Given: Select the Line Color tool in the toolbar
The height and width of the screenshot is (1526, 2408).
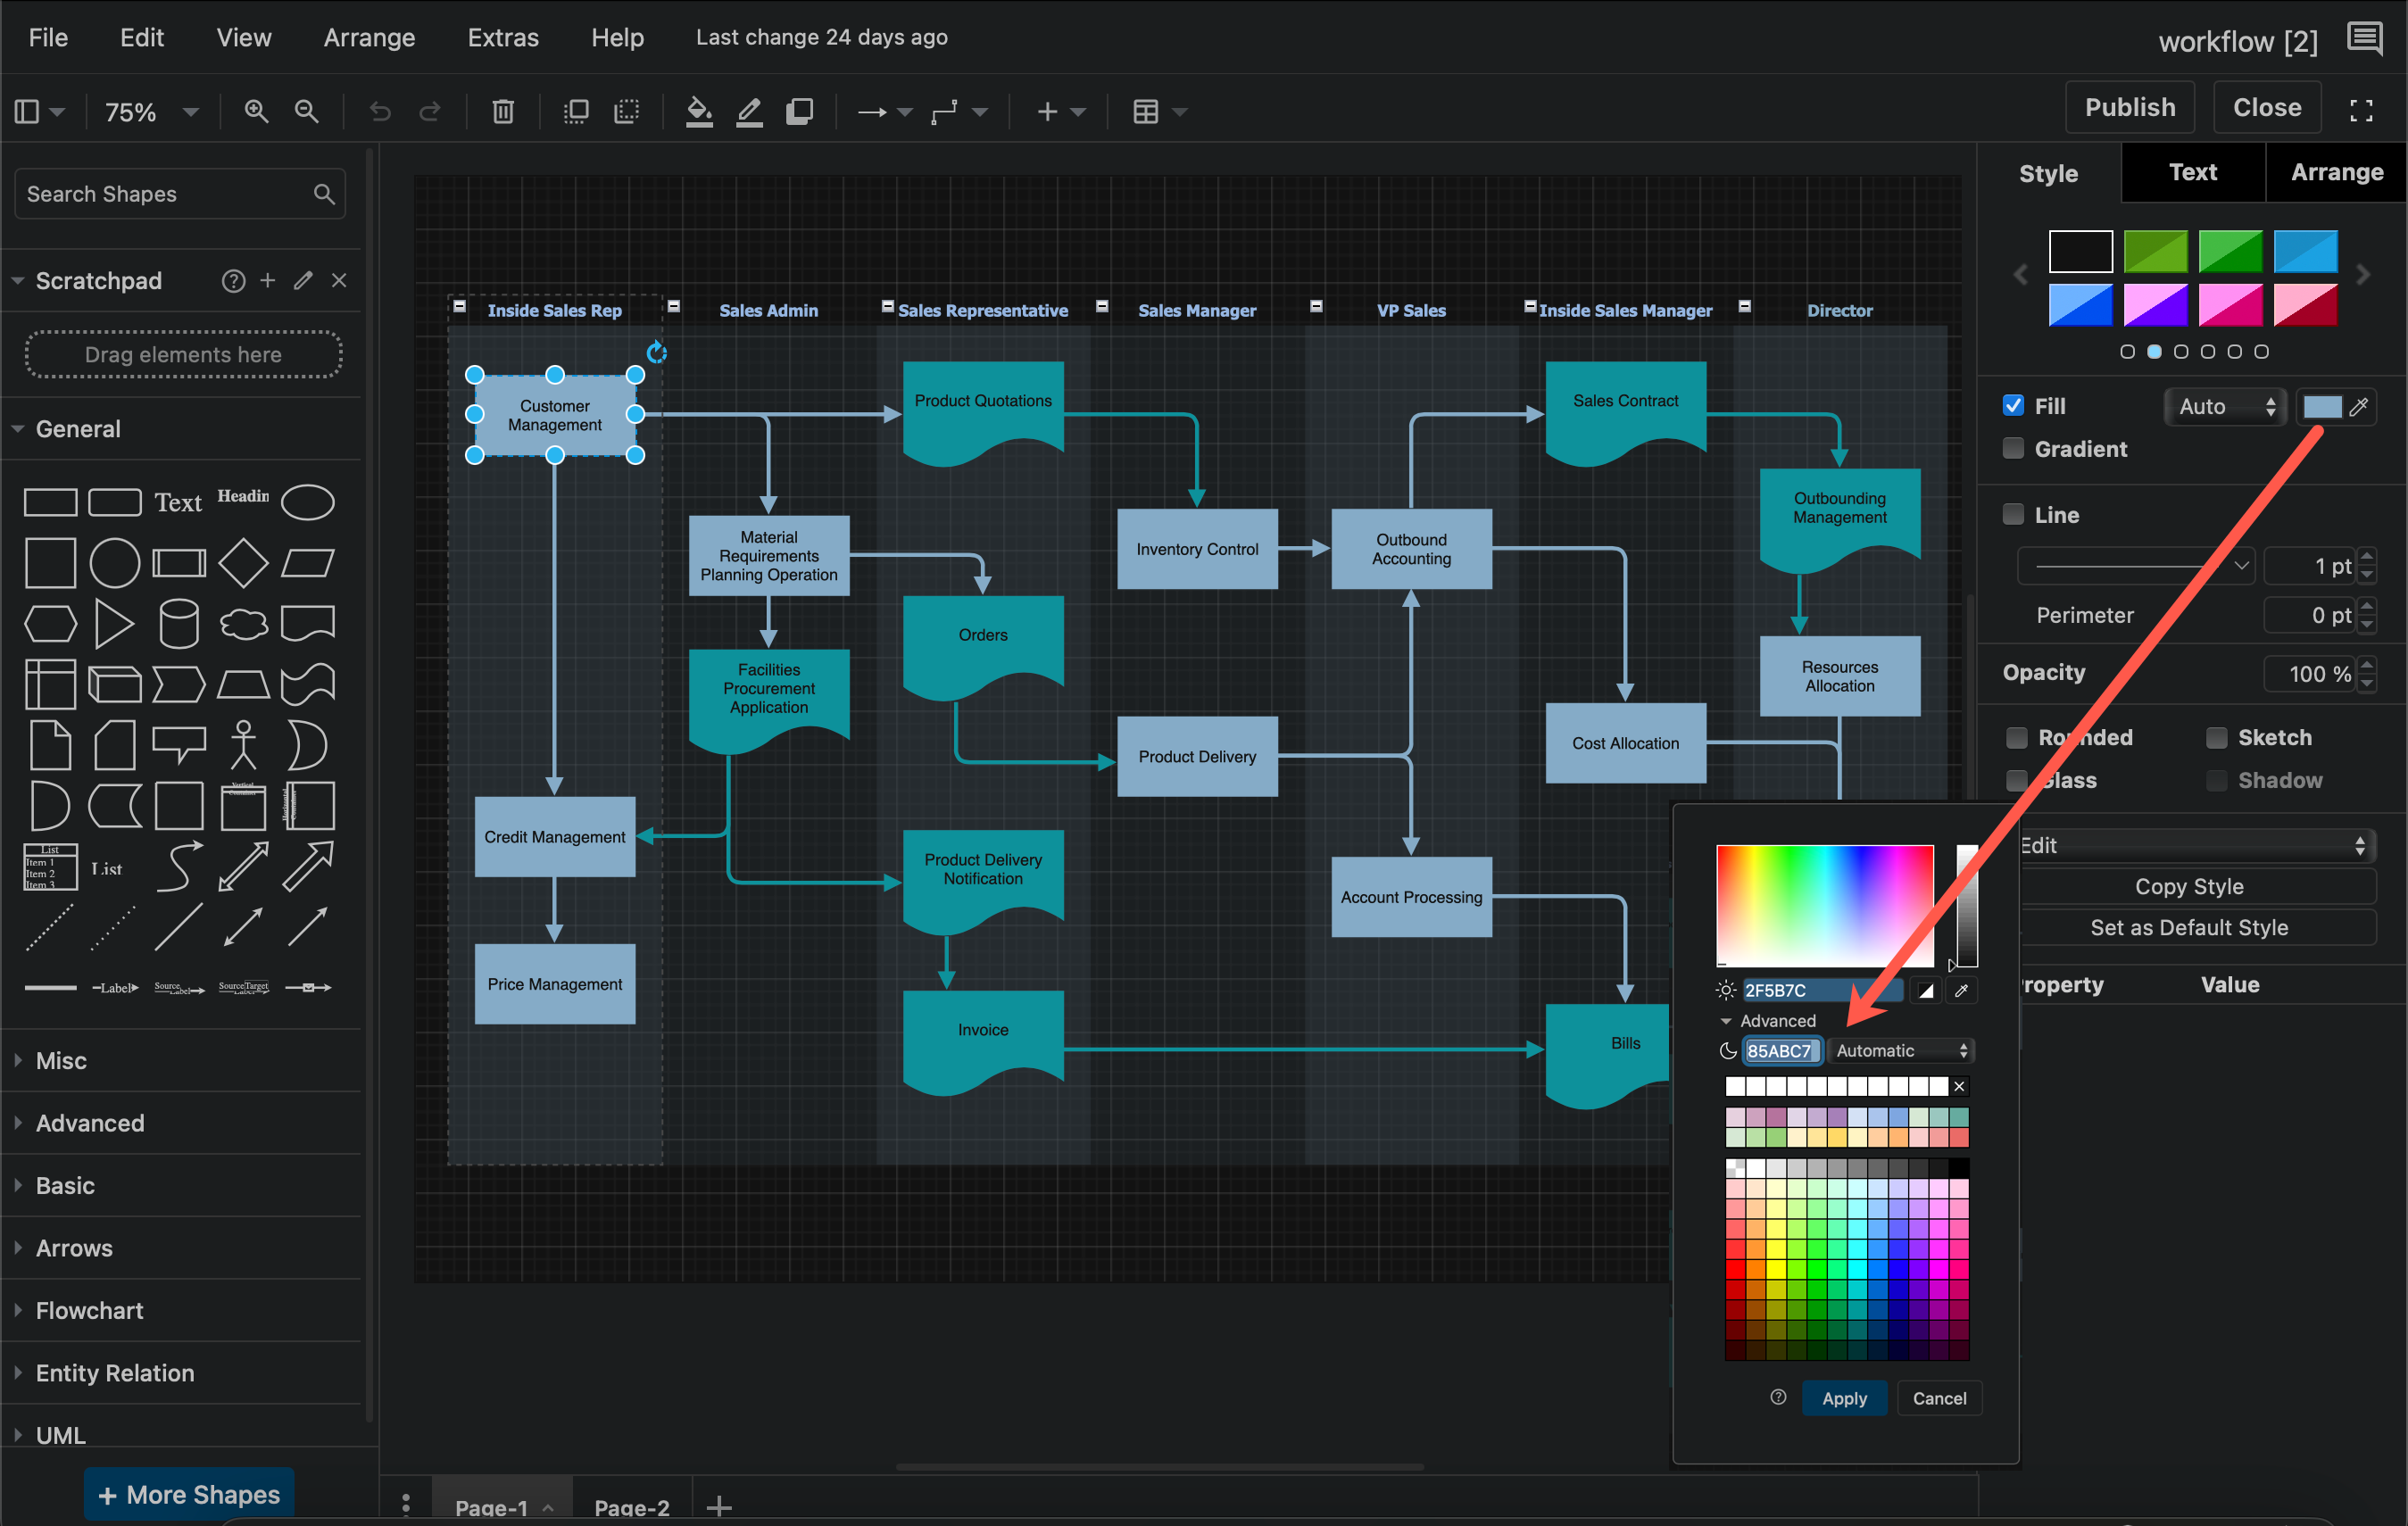Looking at the screenshot, I should (x=748, y=111).
